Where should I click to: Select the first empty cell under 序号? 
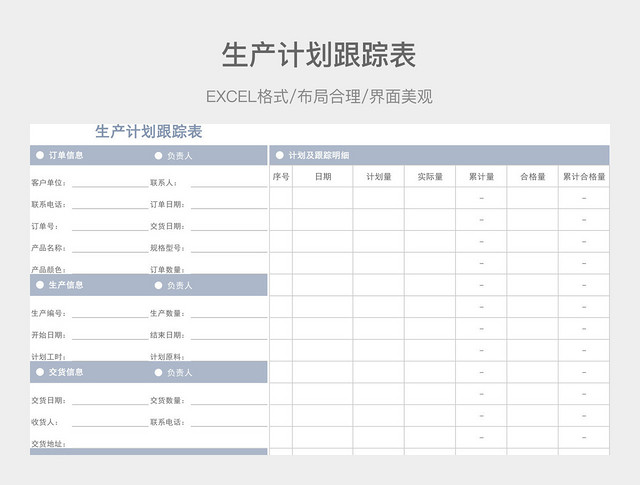(x=281, y=198)
